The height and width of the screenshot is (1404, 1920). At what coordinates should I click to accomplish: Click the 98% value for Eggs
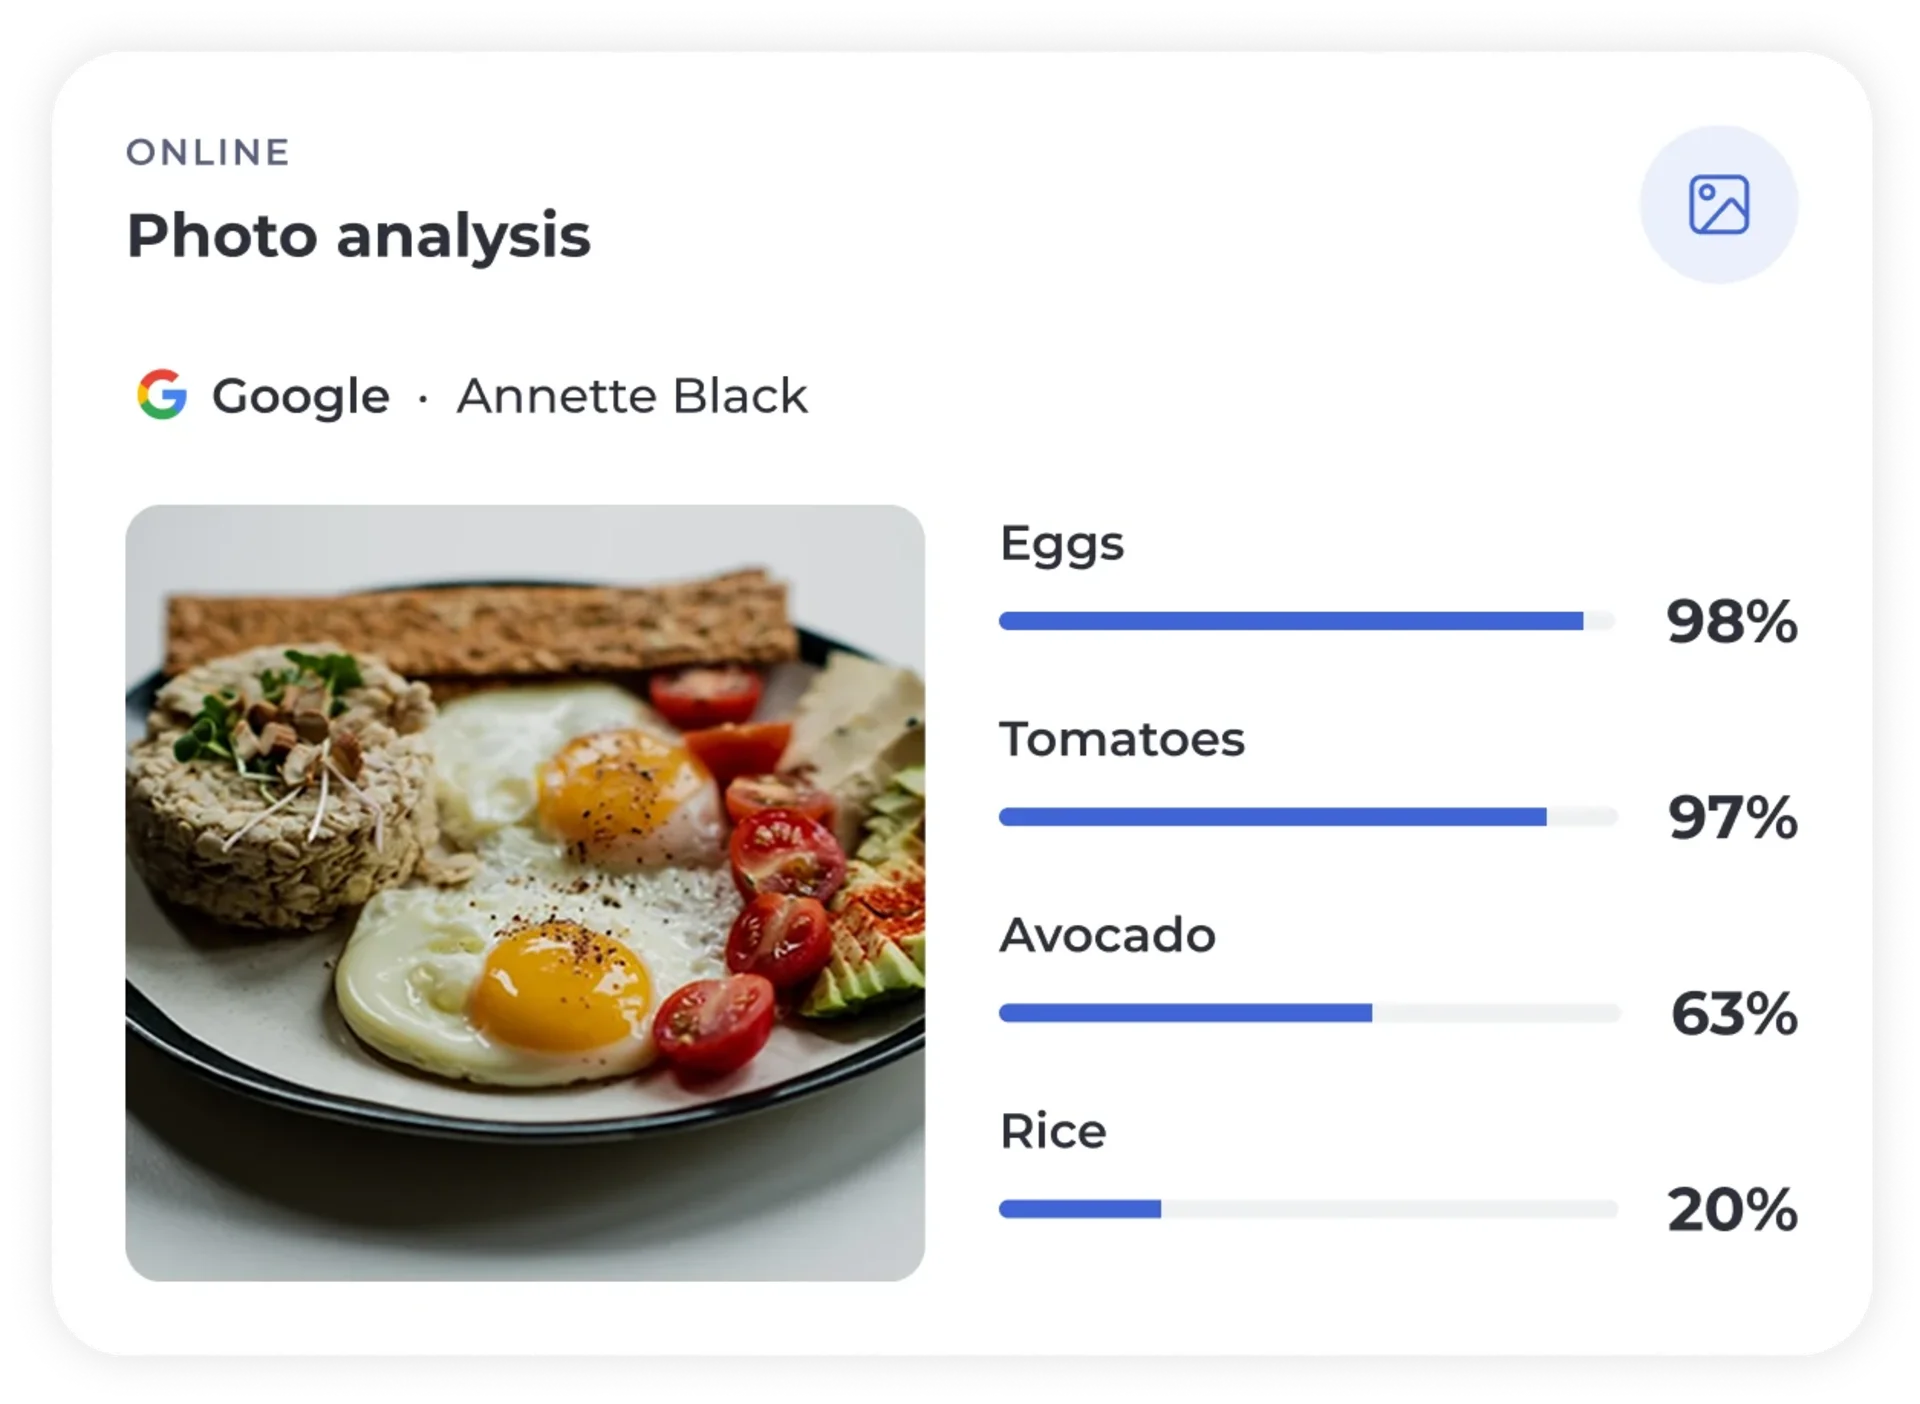click(x=1732, y=622)
